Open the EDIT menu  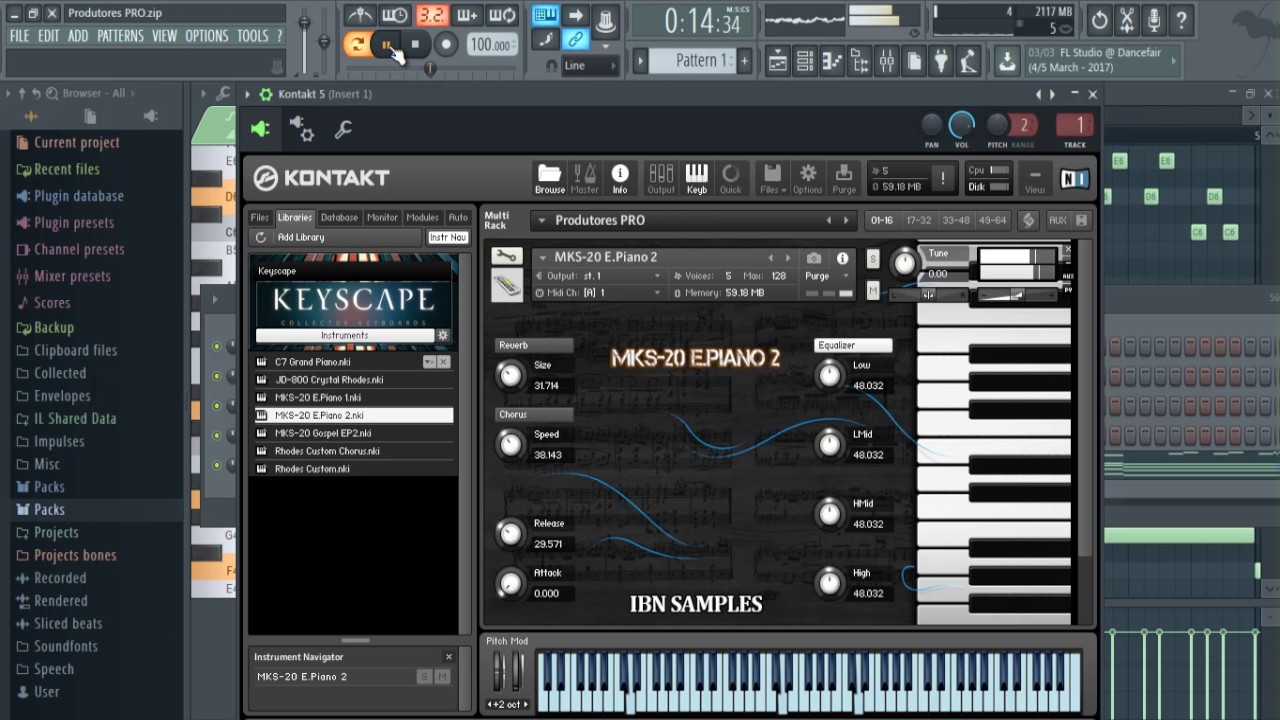[48, 36]
